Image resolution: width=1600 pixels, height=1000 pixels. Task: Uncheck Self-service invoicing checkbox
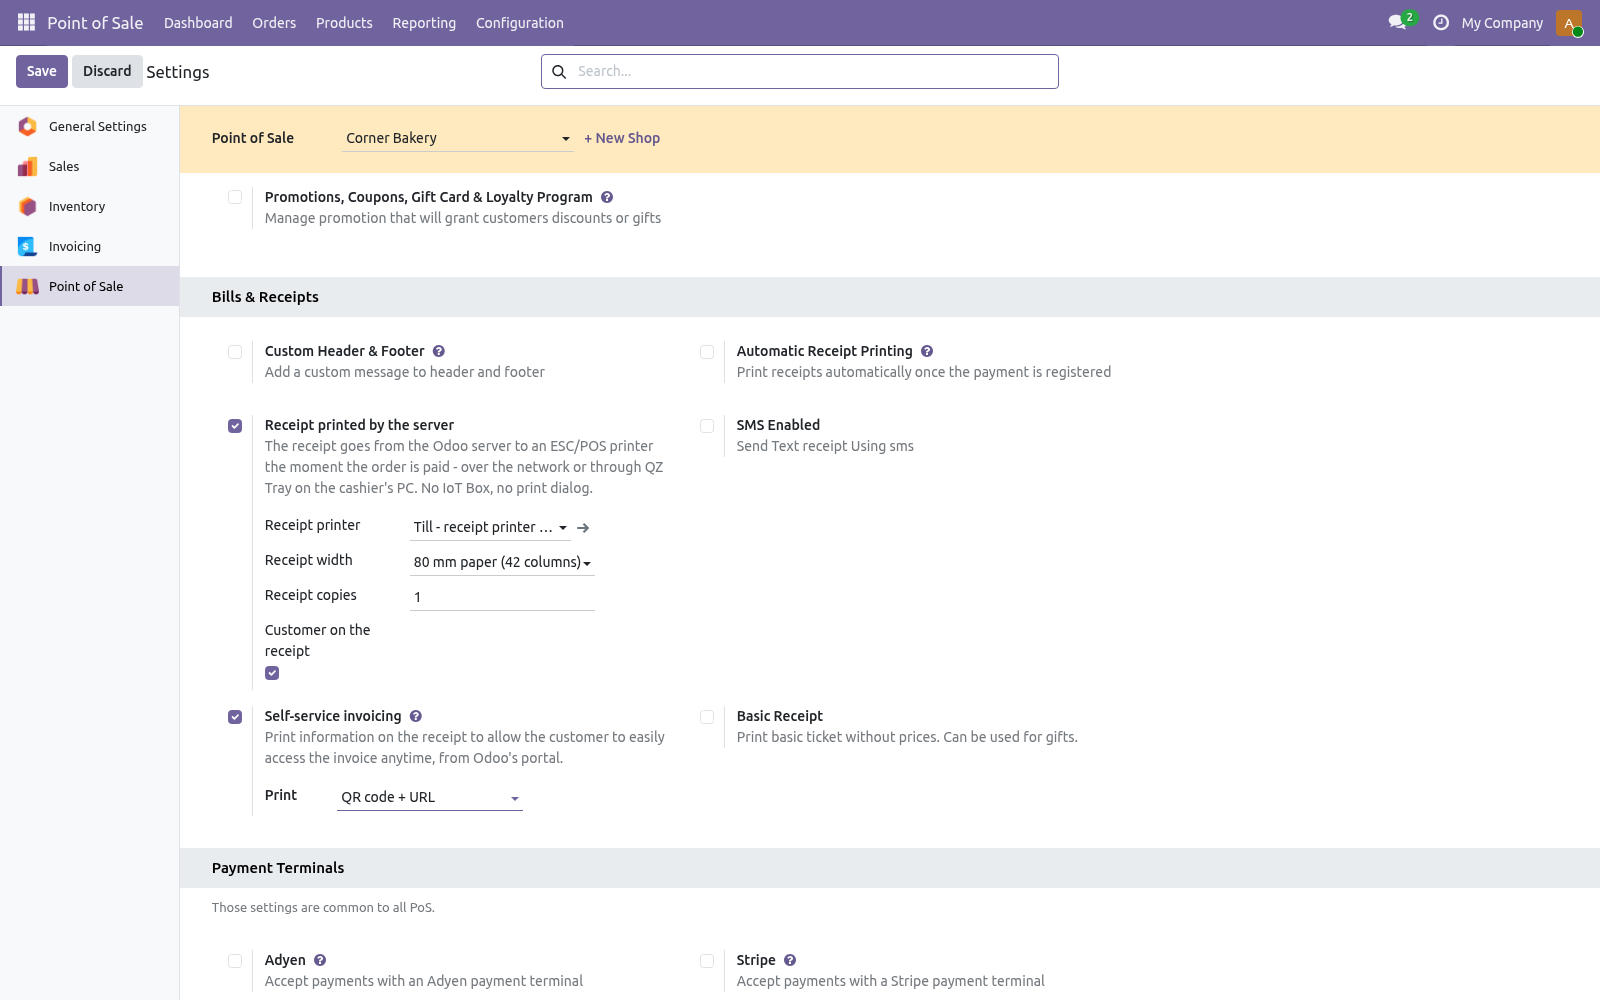click(x=235, y=717)
